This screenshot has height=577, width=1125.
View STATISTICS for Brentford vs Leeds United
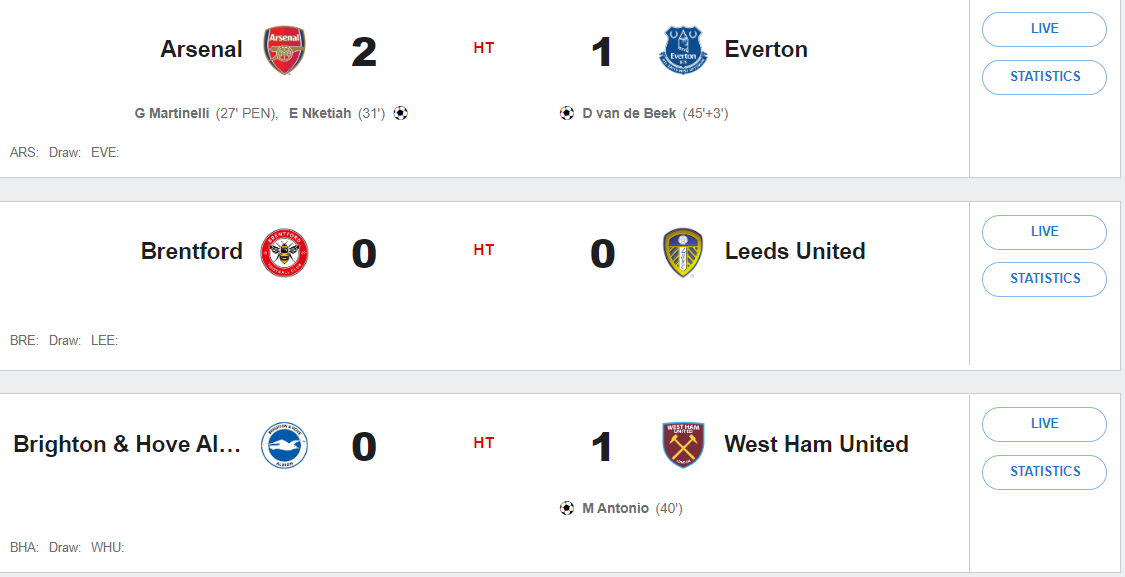pyautogui.click(x=1044, y=279)
